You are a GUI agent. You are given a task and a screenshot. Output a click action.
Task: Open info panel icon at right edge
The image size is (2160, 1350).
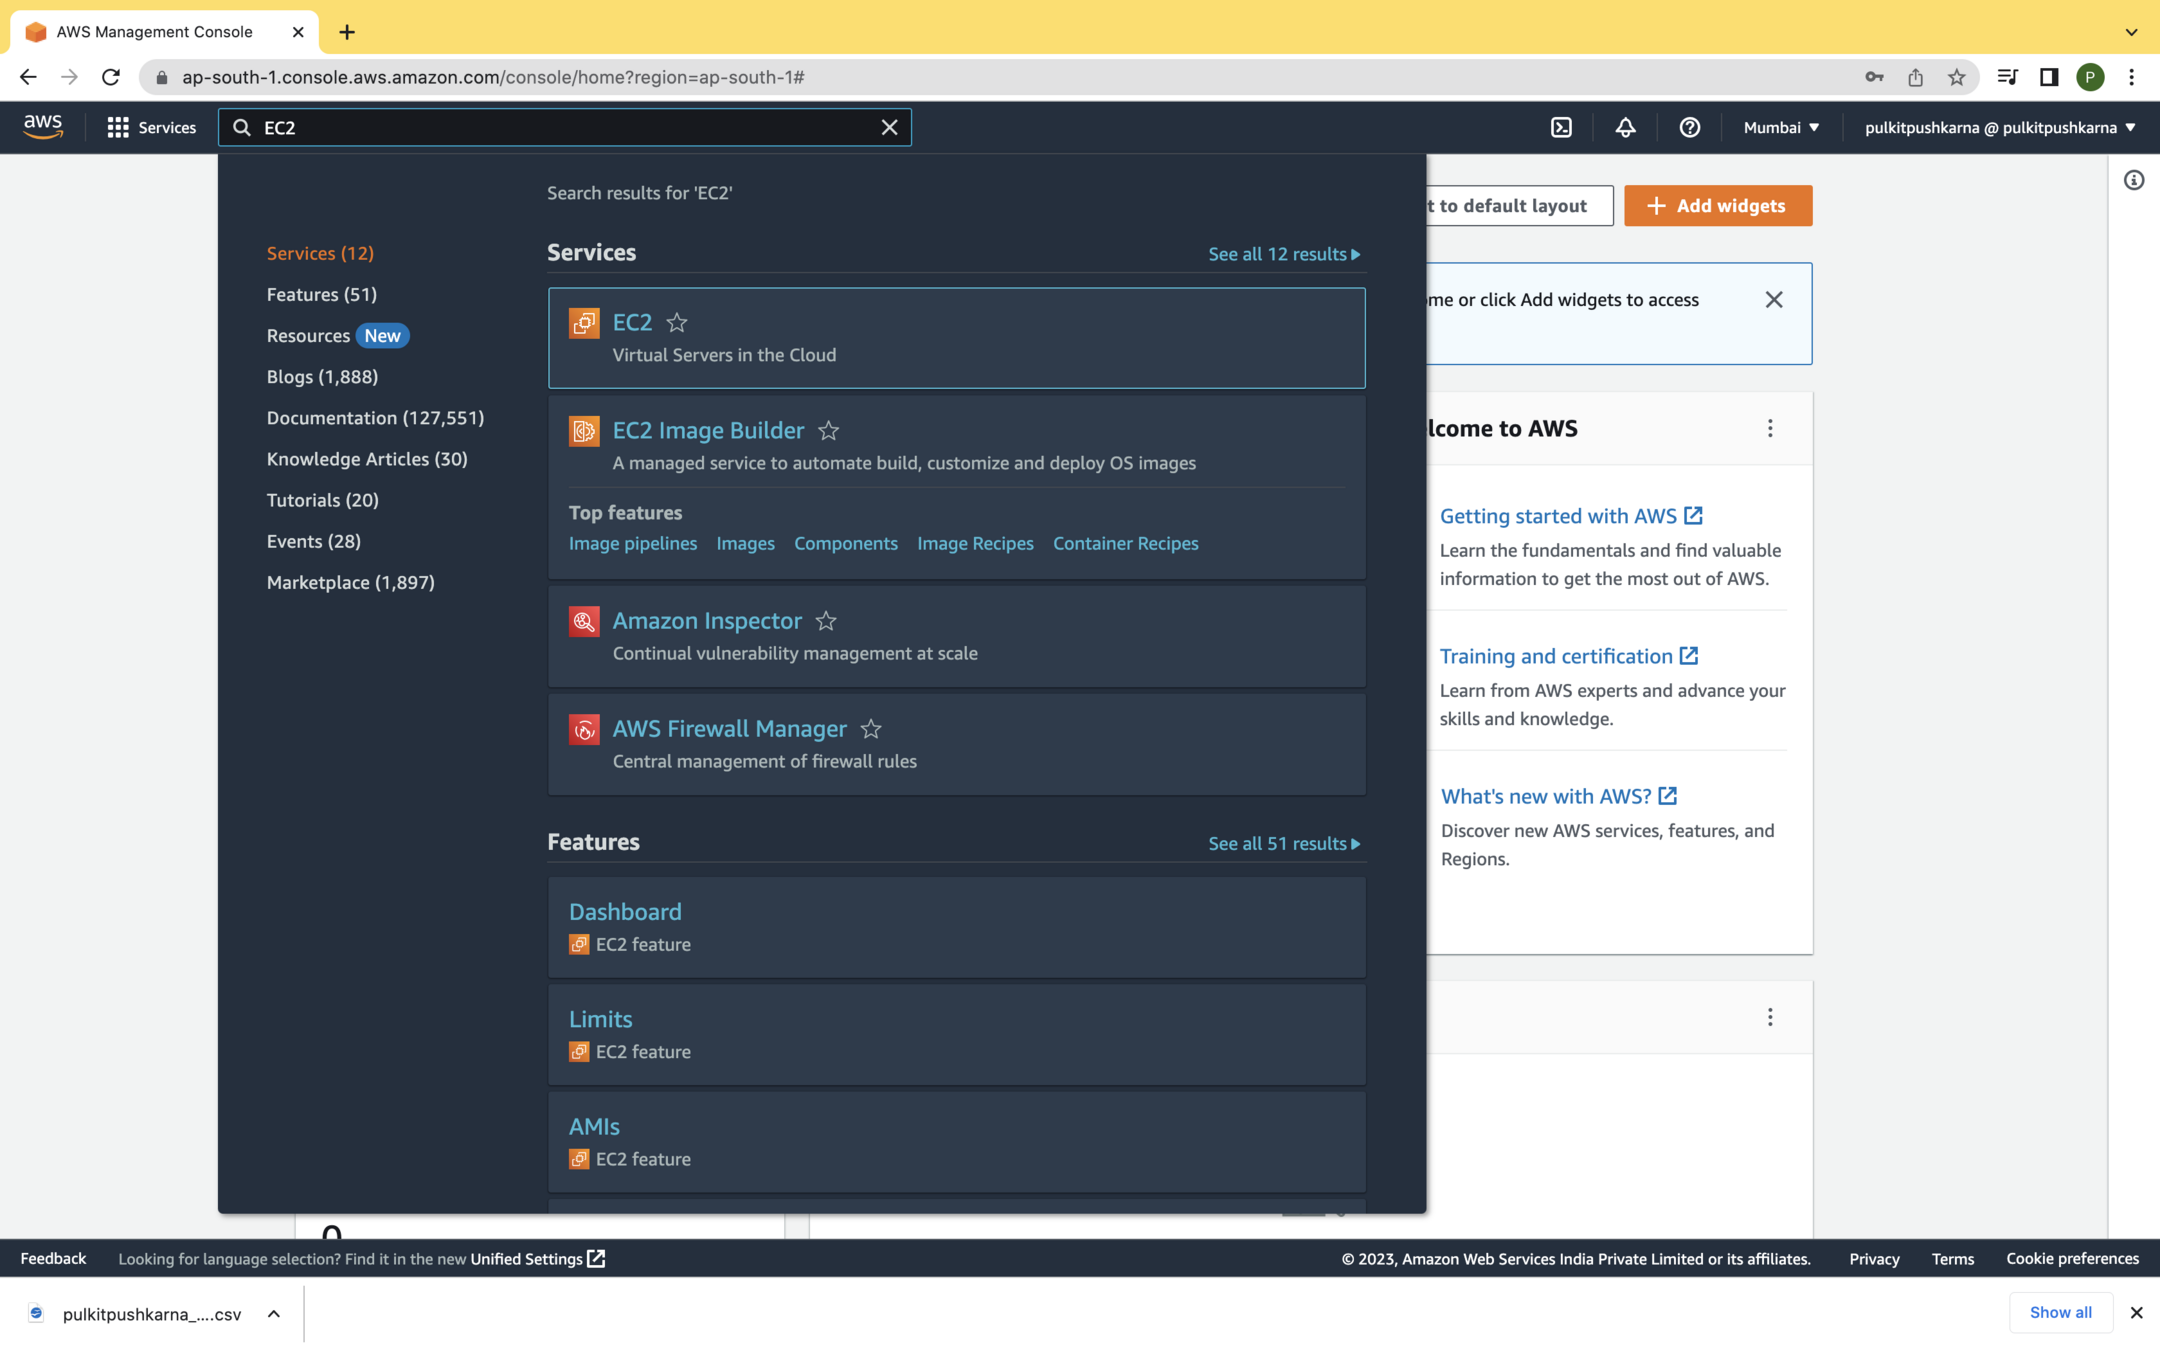click(x=2133, y=180)
